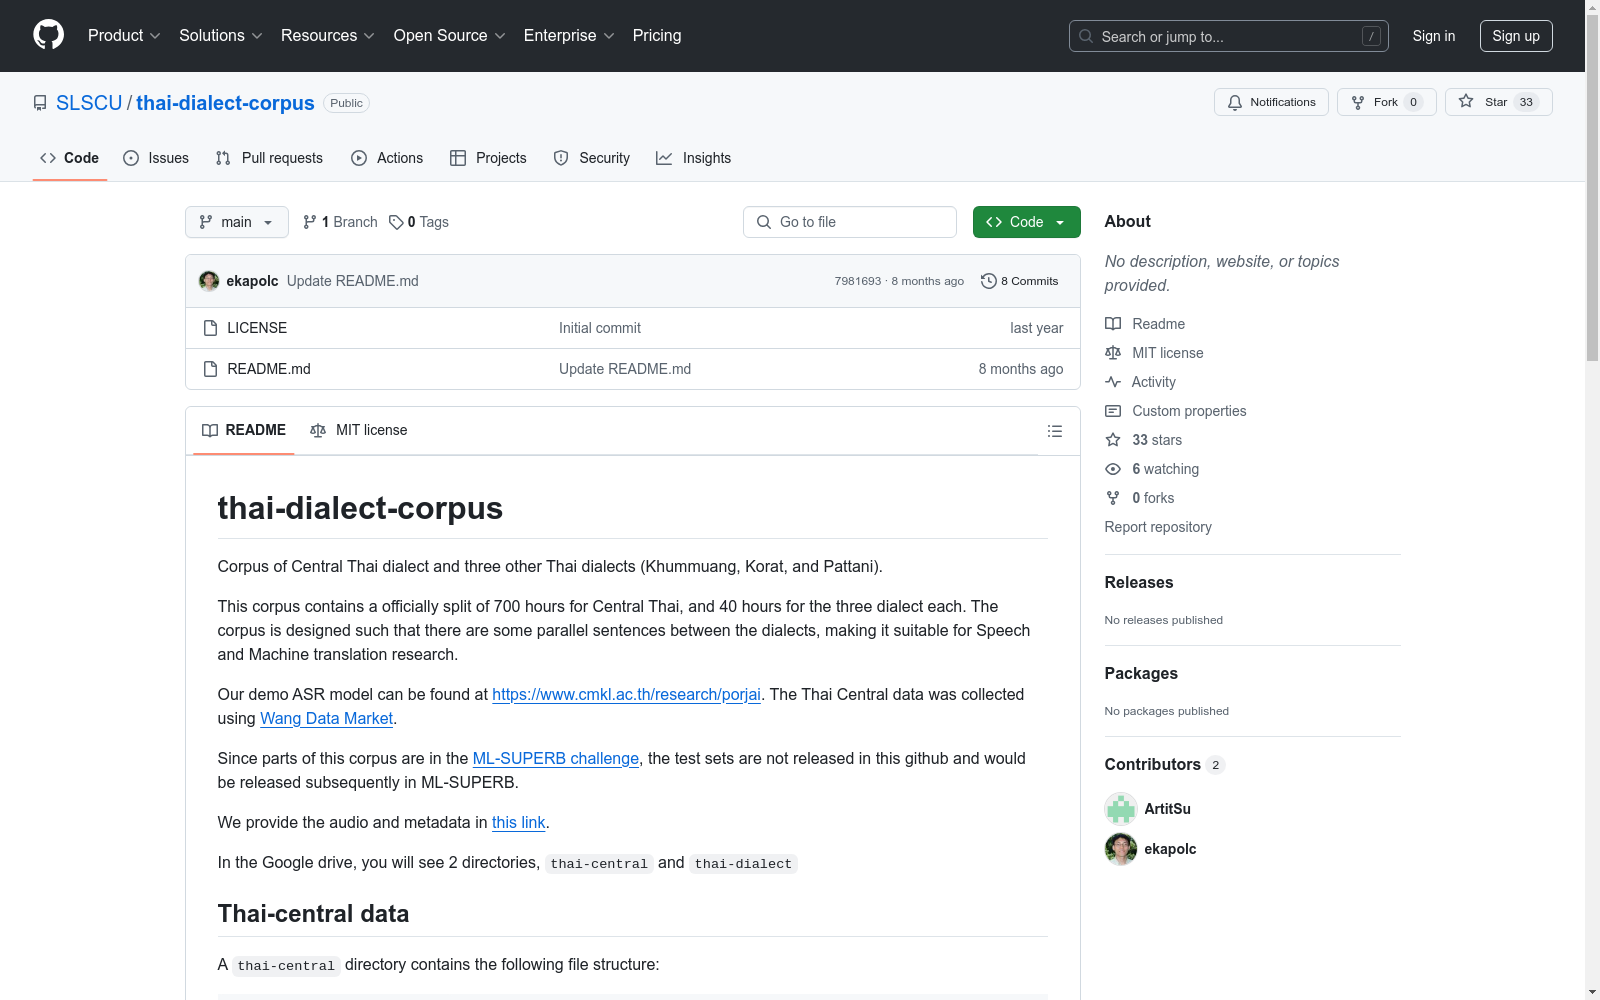This screenshot has height=1000, width=1600.
Task: View the 0 Tags list
Action: [x=419, y=222]
